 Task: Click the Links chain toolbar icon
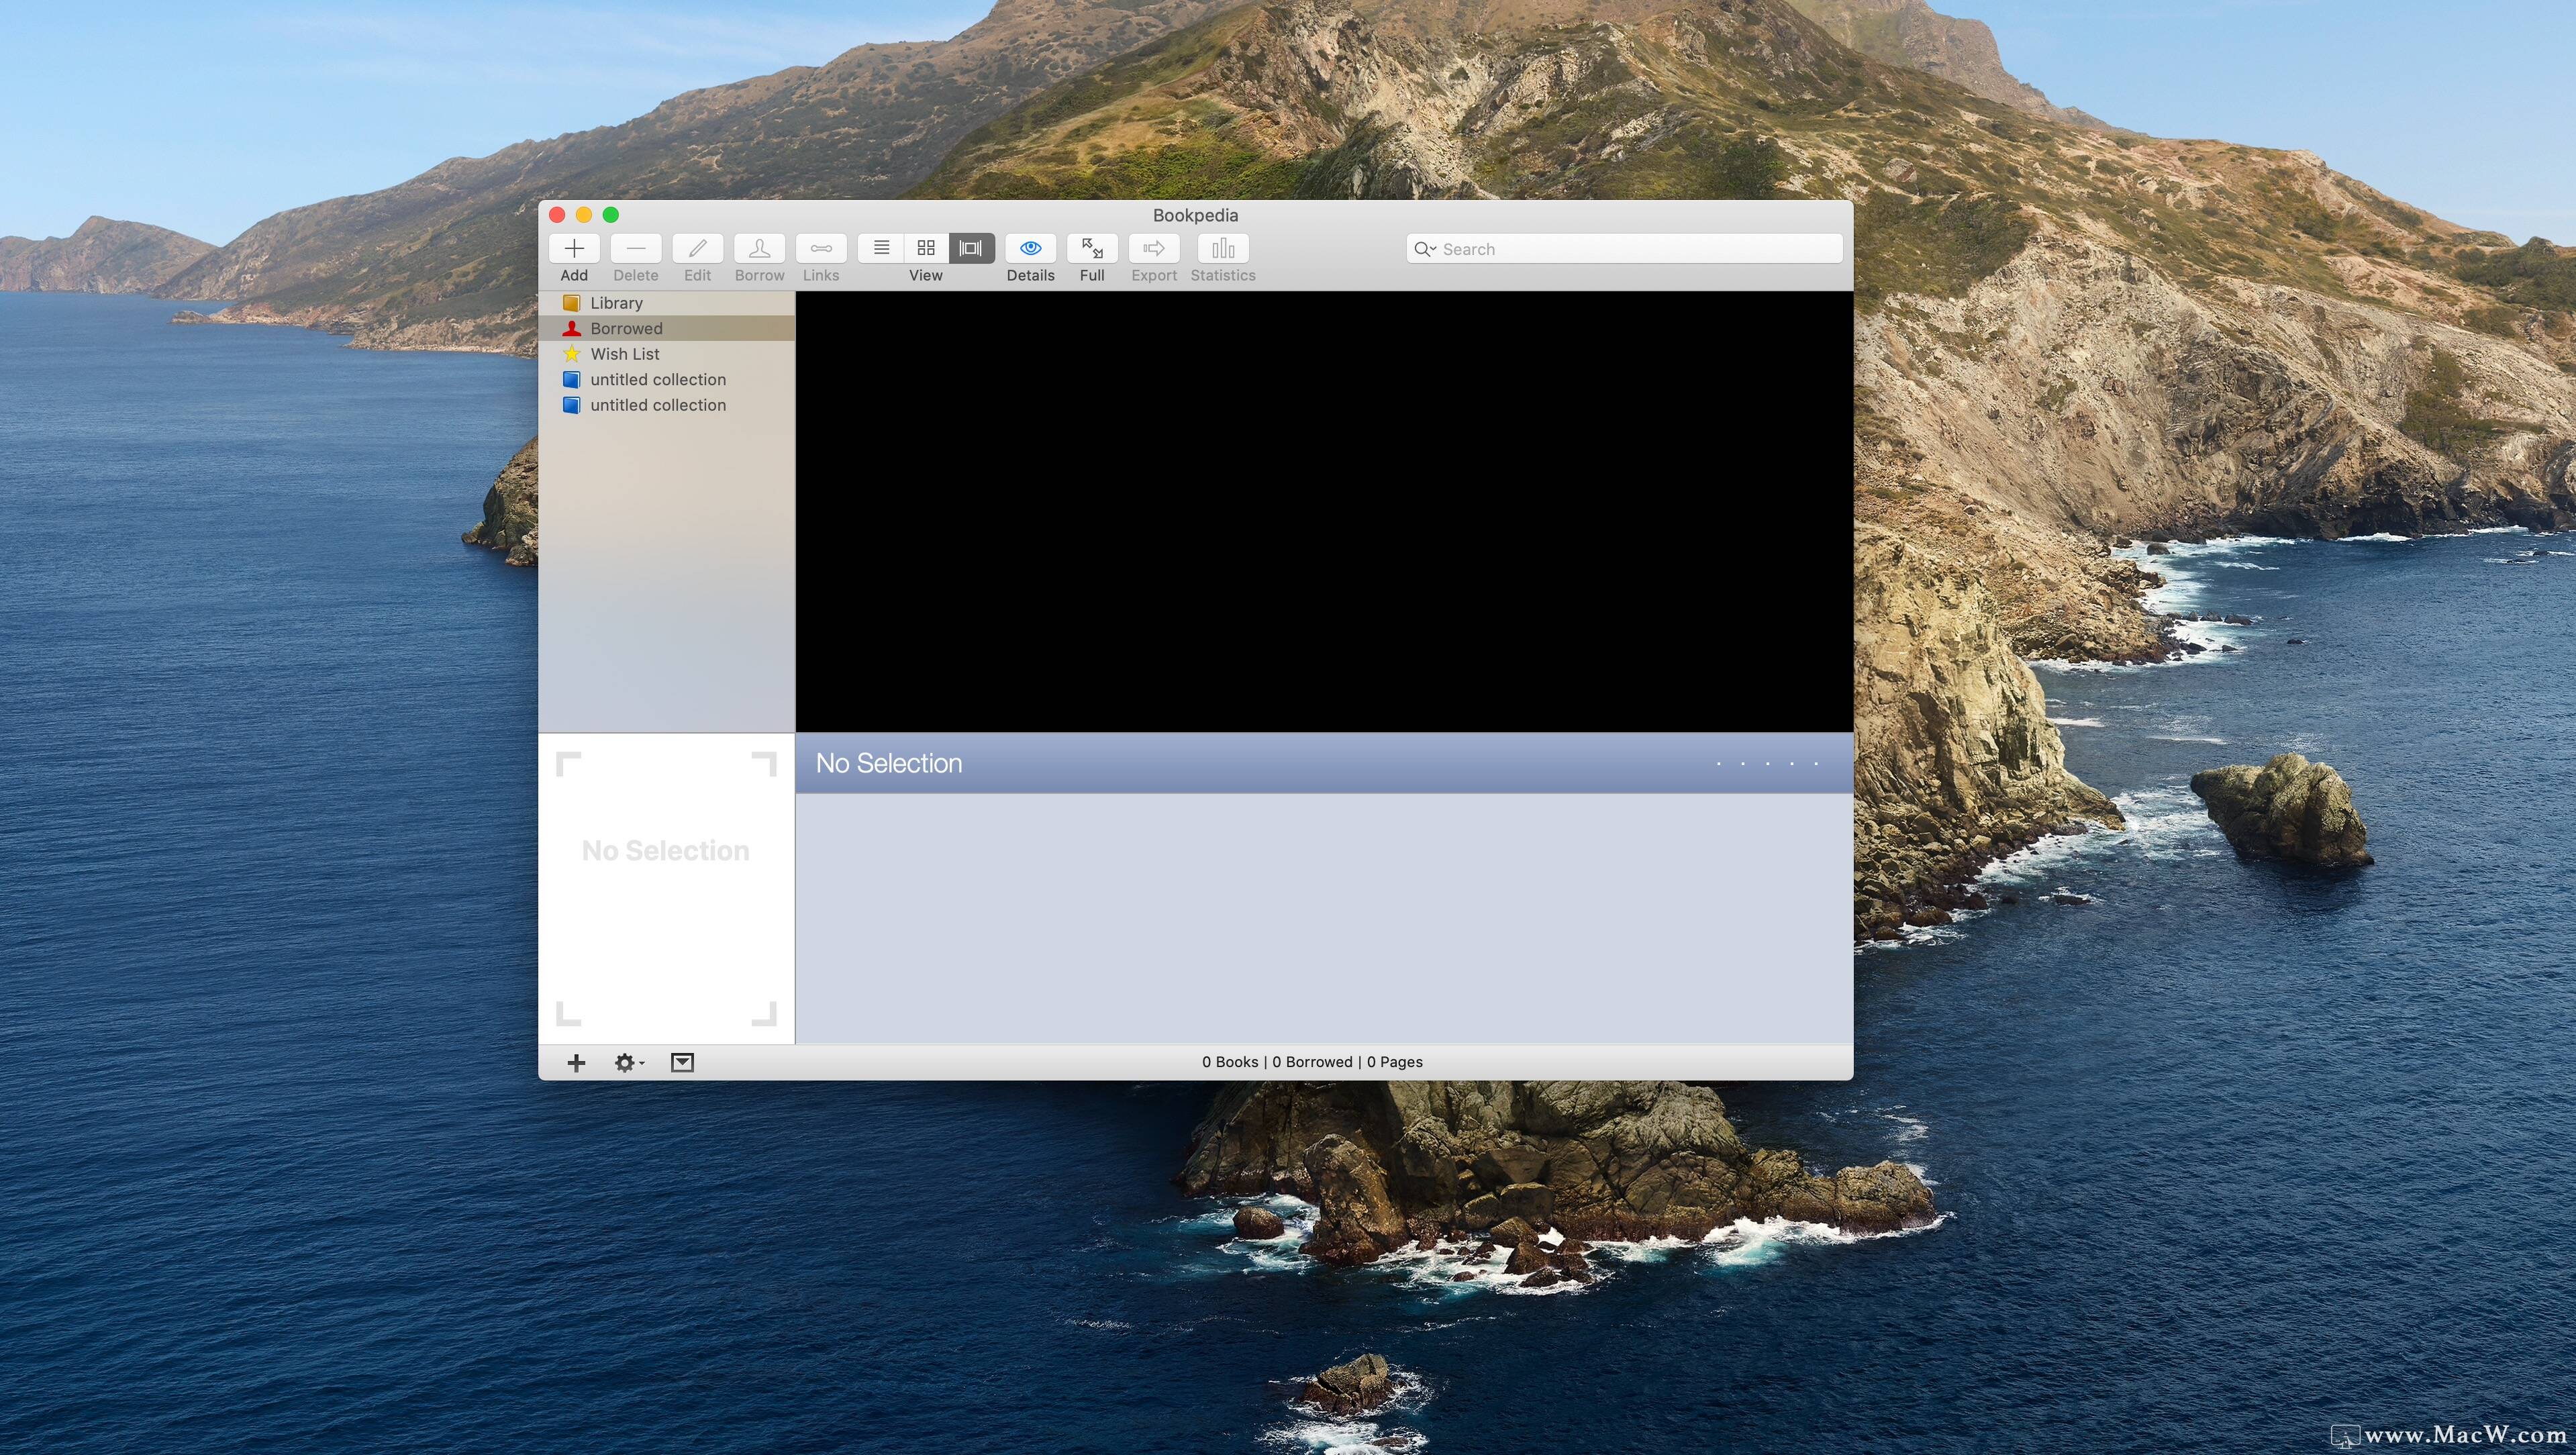(x=821, y=248)
